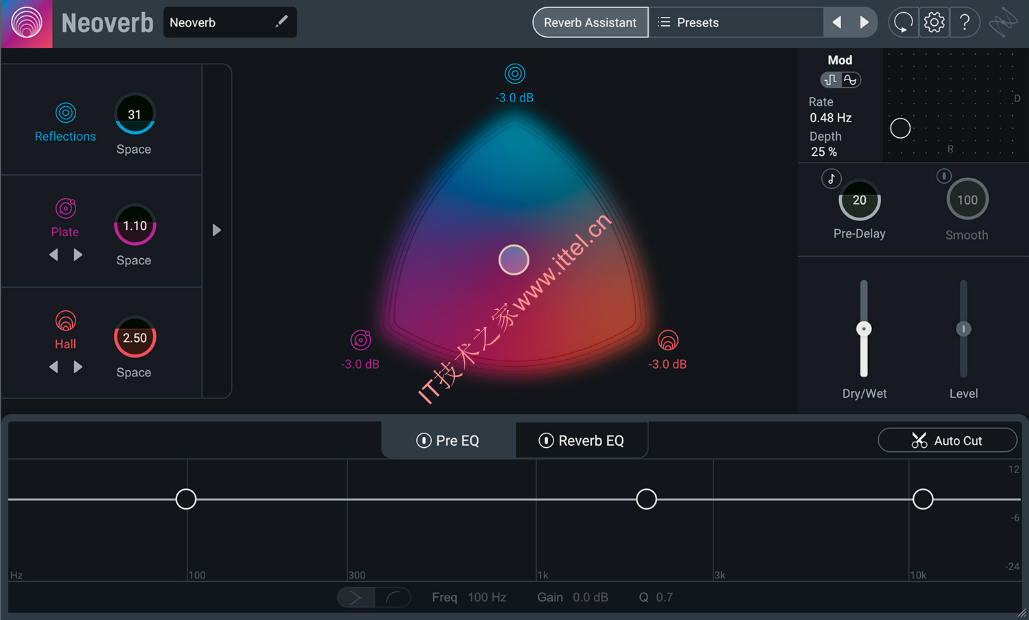
Task: Click the Smooth knob showing 100
Action: click(x=967, y=199)
